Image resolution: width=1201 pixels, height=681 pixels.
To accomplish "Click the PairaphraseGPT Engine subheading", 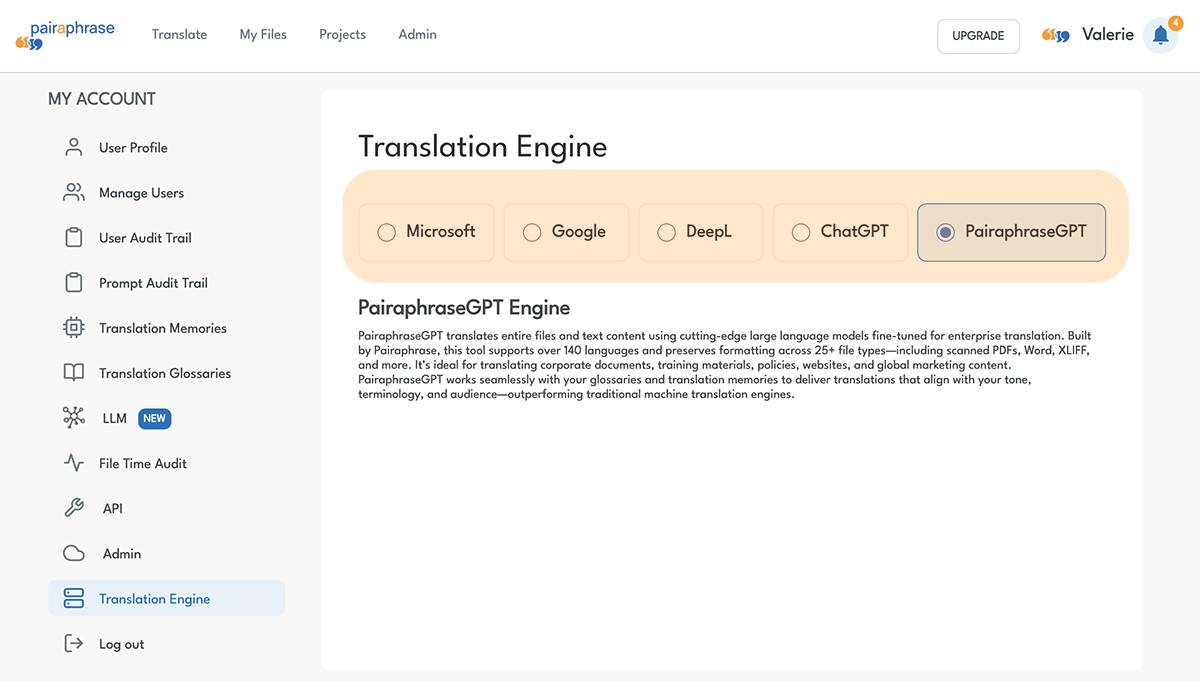I will point(464,307).
